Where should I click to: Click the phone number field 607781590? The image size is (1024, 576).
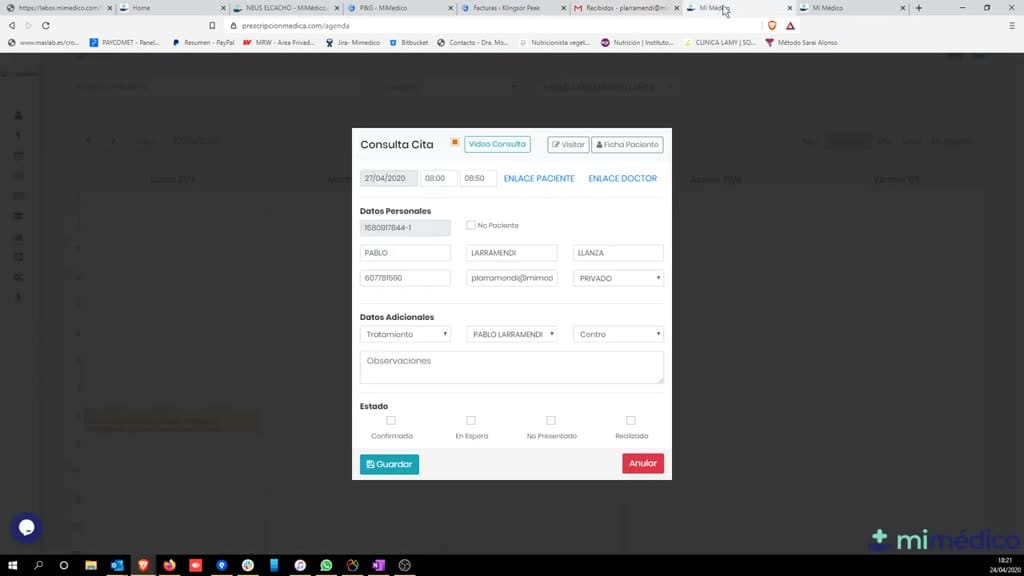[405, 278]
